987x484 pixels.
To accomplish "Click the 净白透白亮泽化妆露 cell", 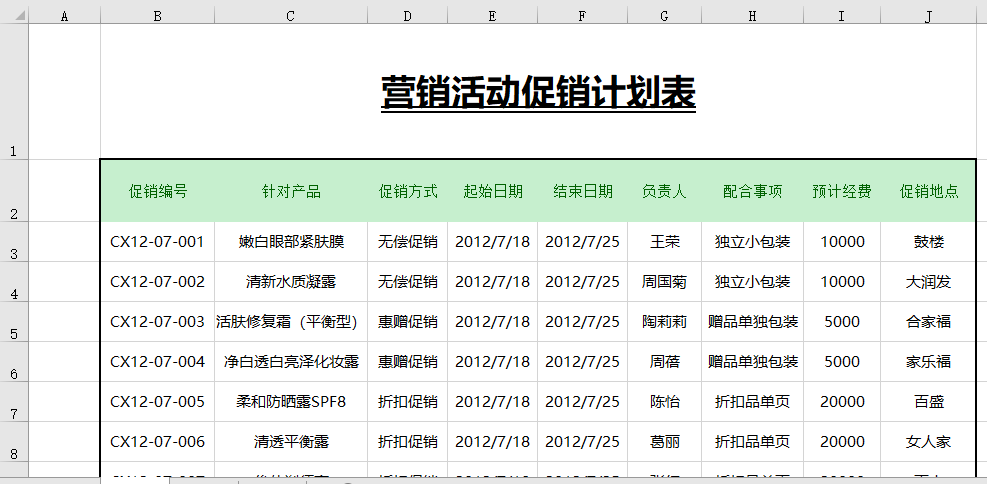I will point(290,362).
